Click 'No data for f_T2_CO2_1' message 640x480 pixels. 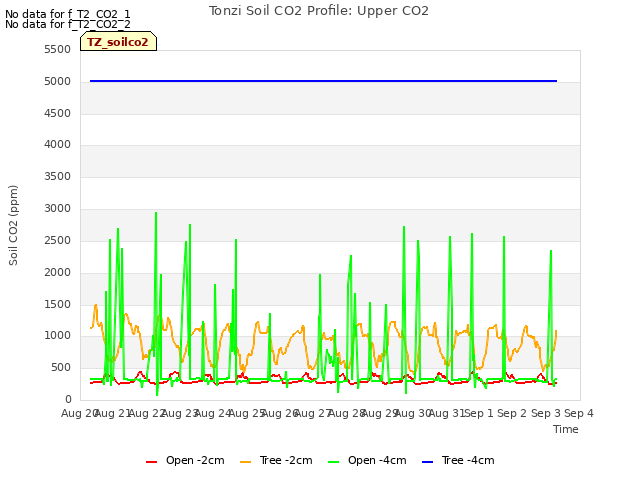[68, 14]
